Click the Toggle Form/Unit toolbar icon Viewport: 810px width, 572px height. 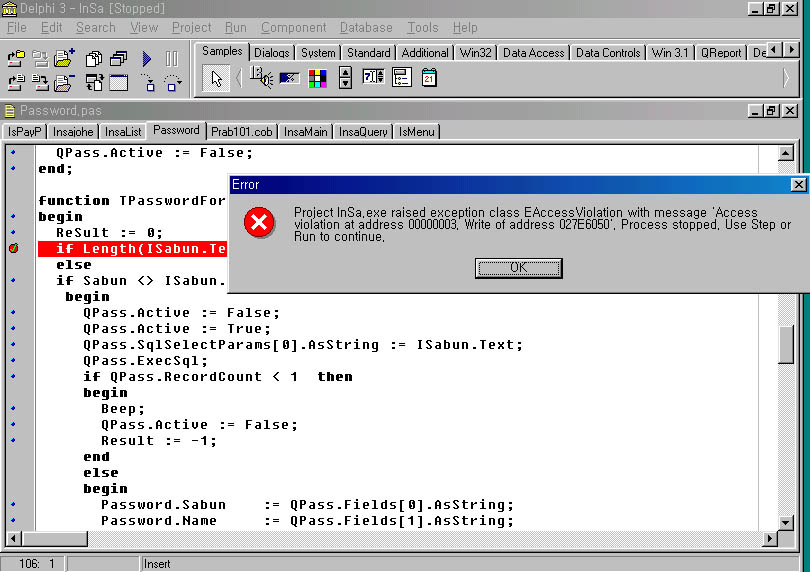(95, 83)
